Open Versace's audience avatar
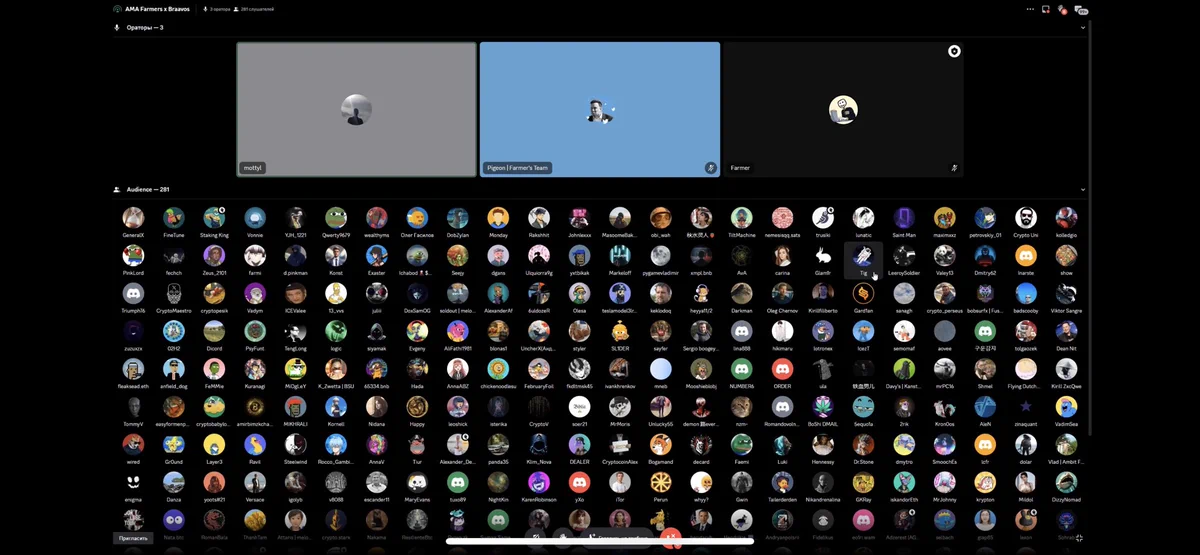Viewport: 1200px width, 555px height. coord(255,482)
